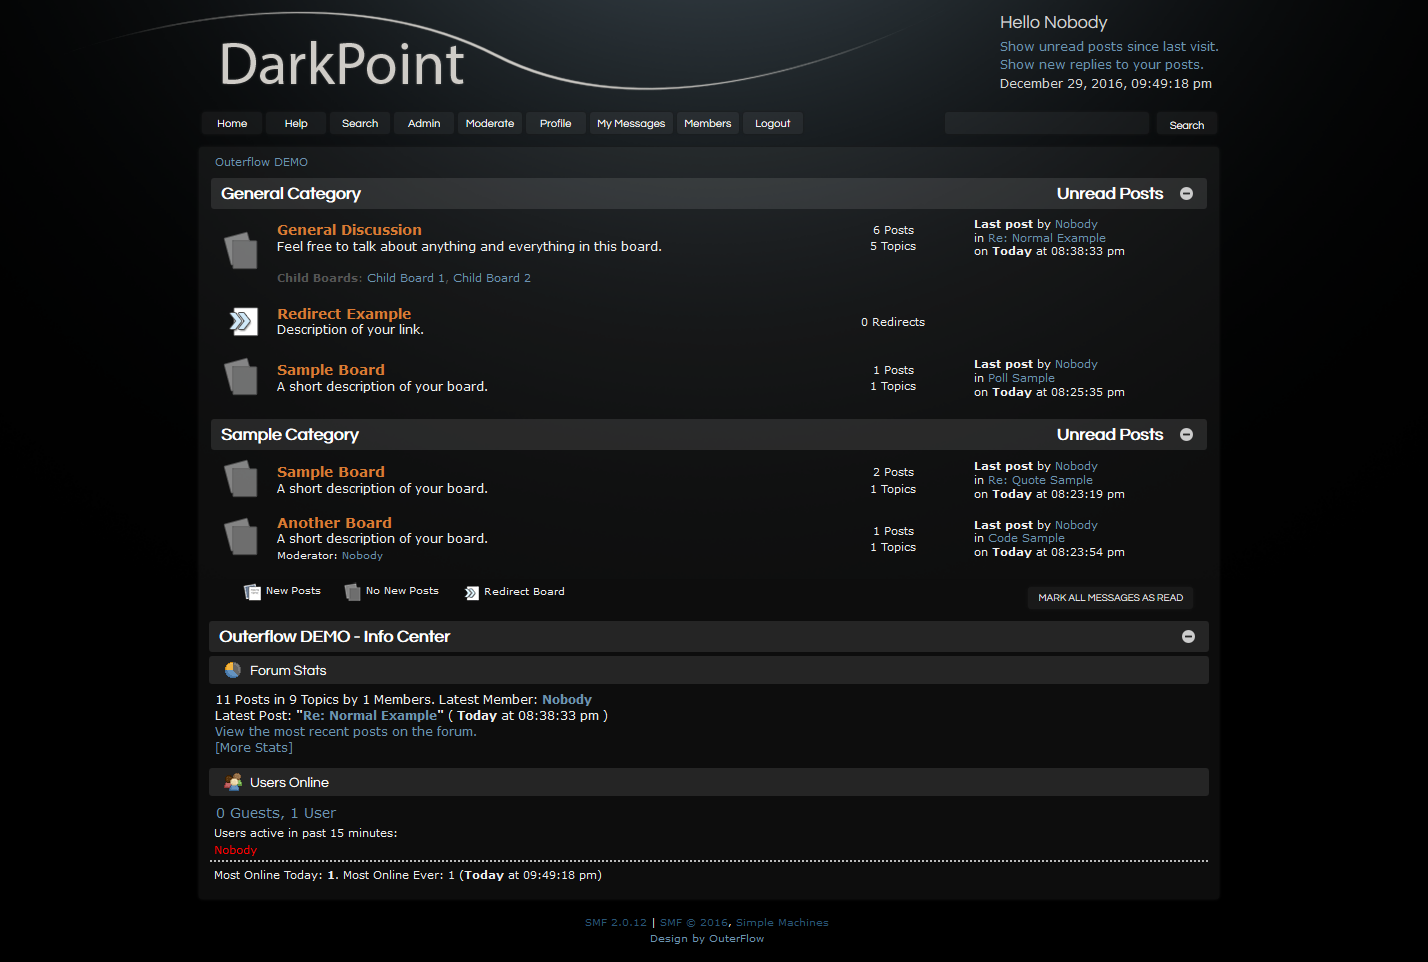
Task: Open the SMF 2.0.12 footer link
Action: click(x=616, y=923)
